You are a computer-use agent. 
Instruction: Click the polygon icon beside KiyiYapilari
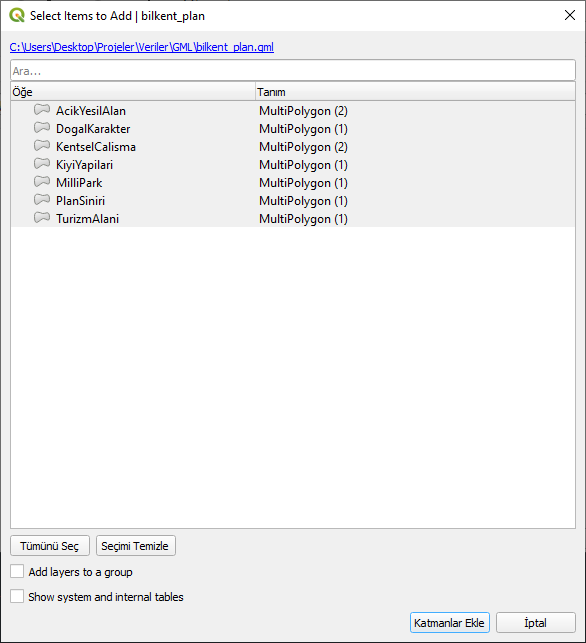[42, 164]
